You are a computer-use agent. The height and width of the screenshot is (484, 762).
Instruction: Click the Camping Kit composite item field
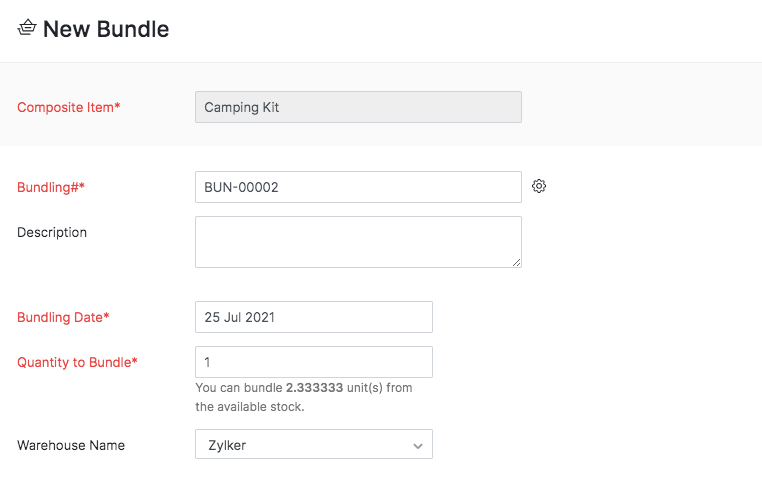click(x=358, y=107)
